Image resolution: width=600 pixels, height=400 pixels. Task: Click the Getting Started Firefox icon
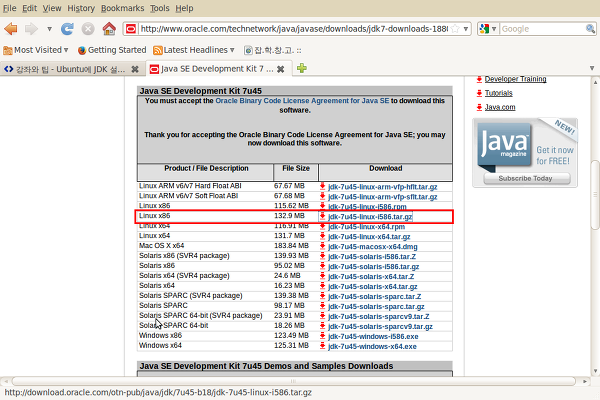pyautogui.click(x=82, y=50)
